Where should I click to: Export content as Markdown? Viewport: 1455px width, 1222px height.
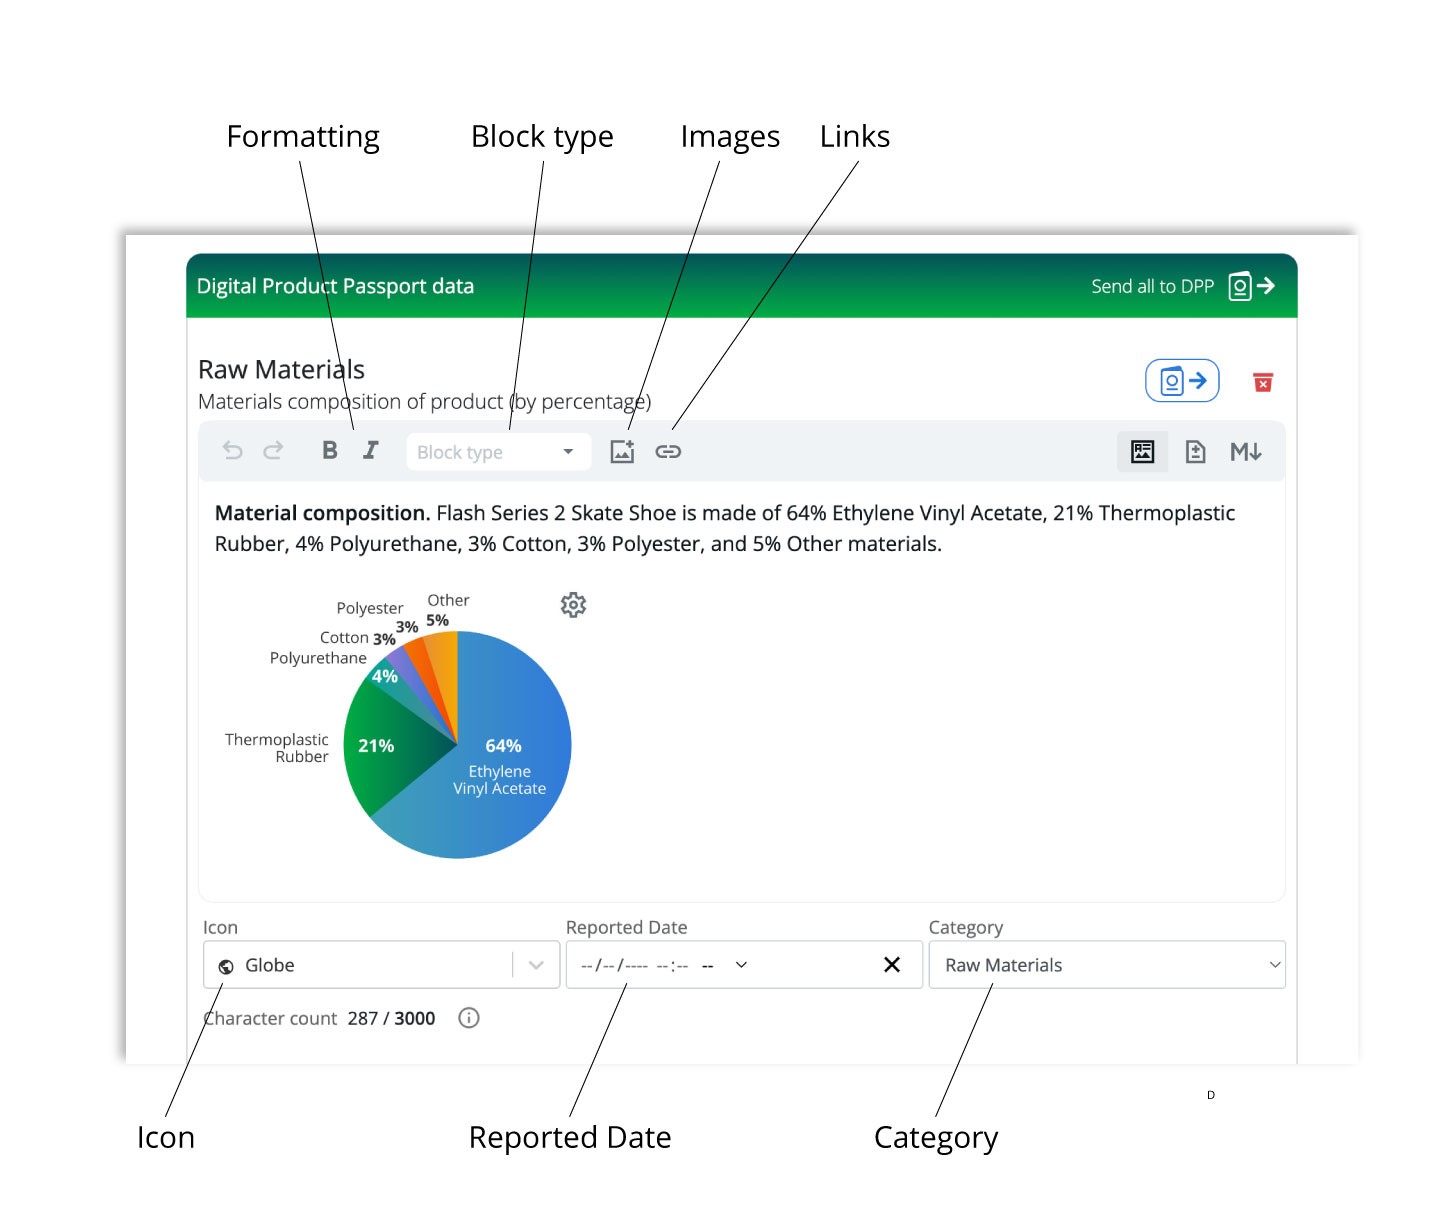1247,451
